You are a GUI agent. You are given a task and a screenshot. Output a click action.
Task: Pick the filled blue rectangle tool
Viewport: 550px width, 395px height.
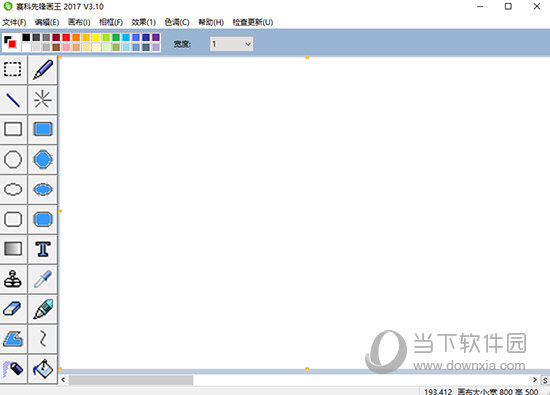click(x=43, y=129)
